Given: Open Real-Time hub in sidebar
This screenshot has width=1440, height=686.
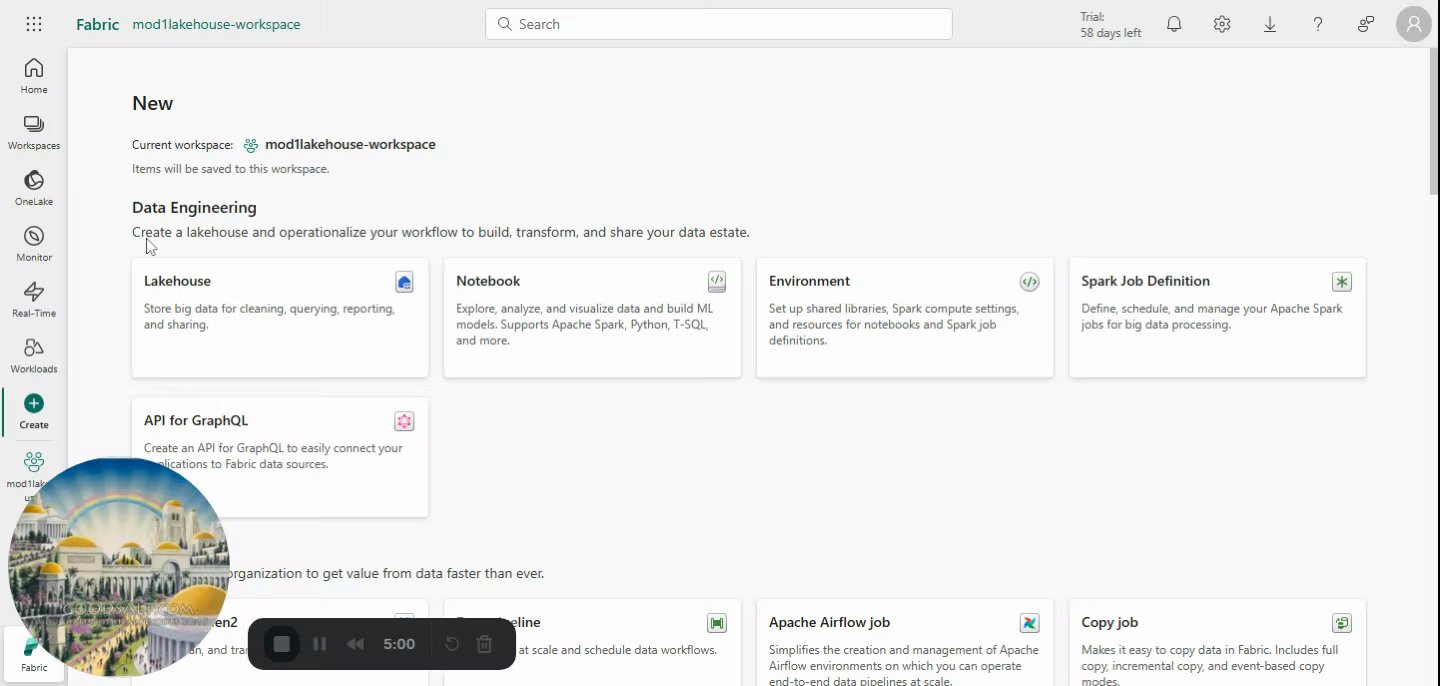Looking at the screenshot, I should pyautogui.click(x=34, y=299).
